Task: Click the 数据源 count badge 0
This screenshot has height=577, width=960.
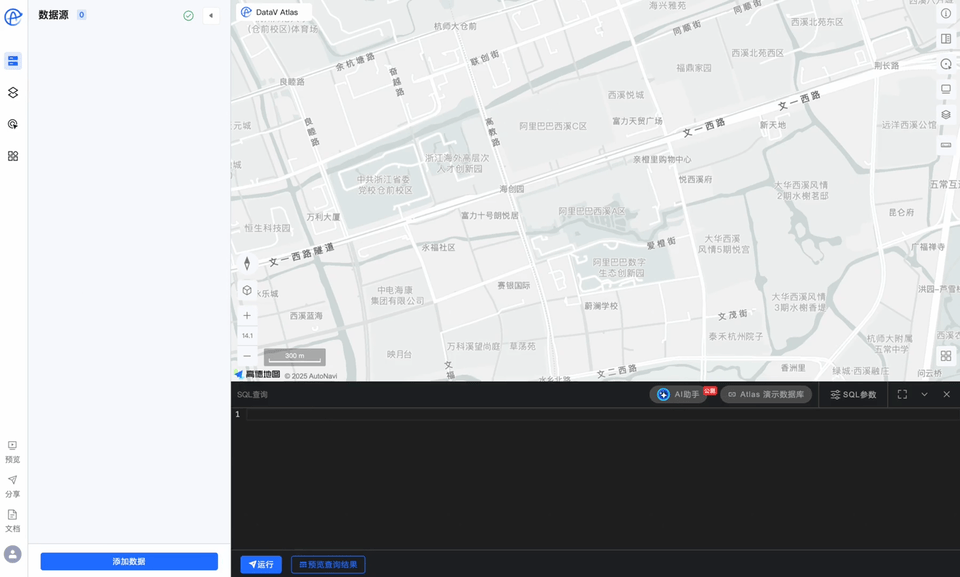Action: coord(81,15)
